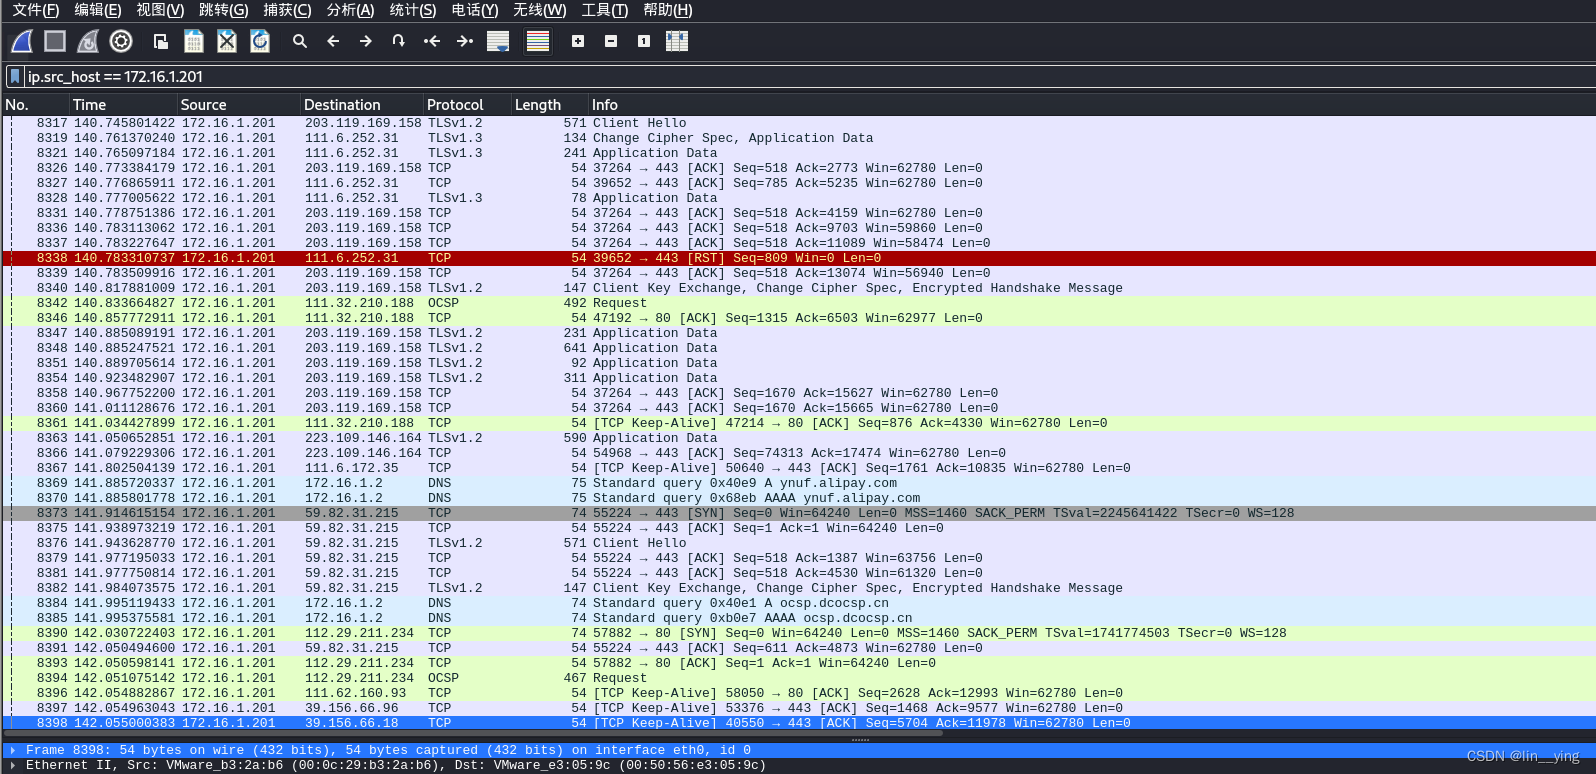Sort packets by the Source column
The image size is (1596, 774).
coord(239,105)
